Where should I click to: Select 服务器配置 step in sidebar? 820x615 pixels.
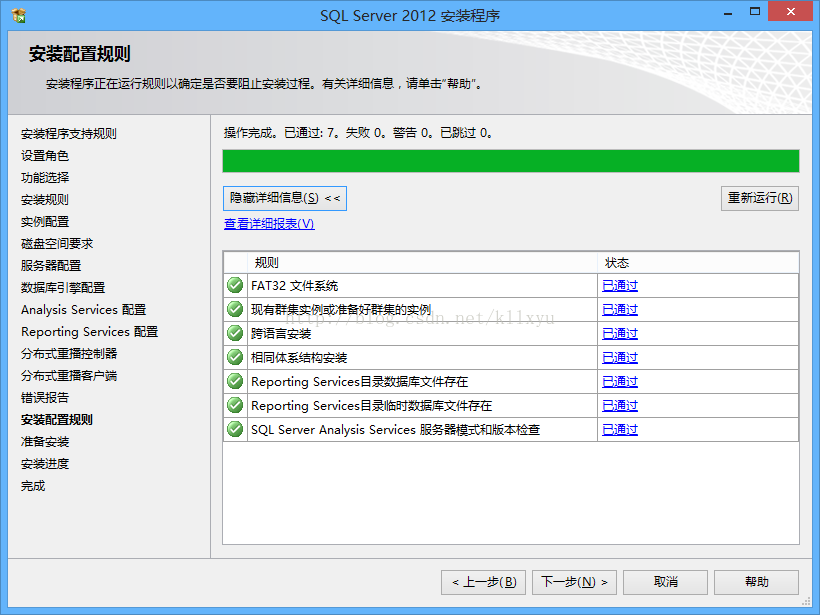[51, 266]
